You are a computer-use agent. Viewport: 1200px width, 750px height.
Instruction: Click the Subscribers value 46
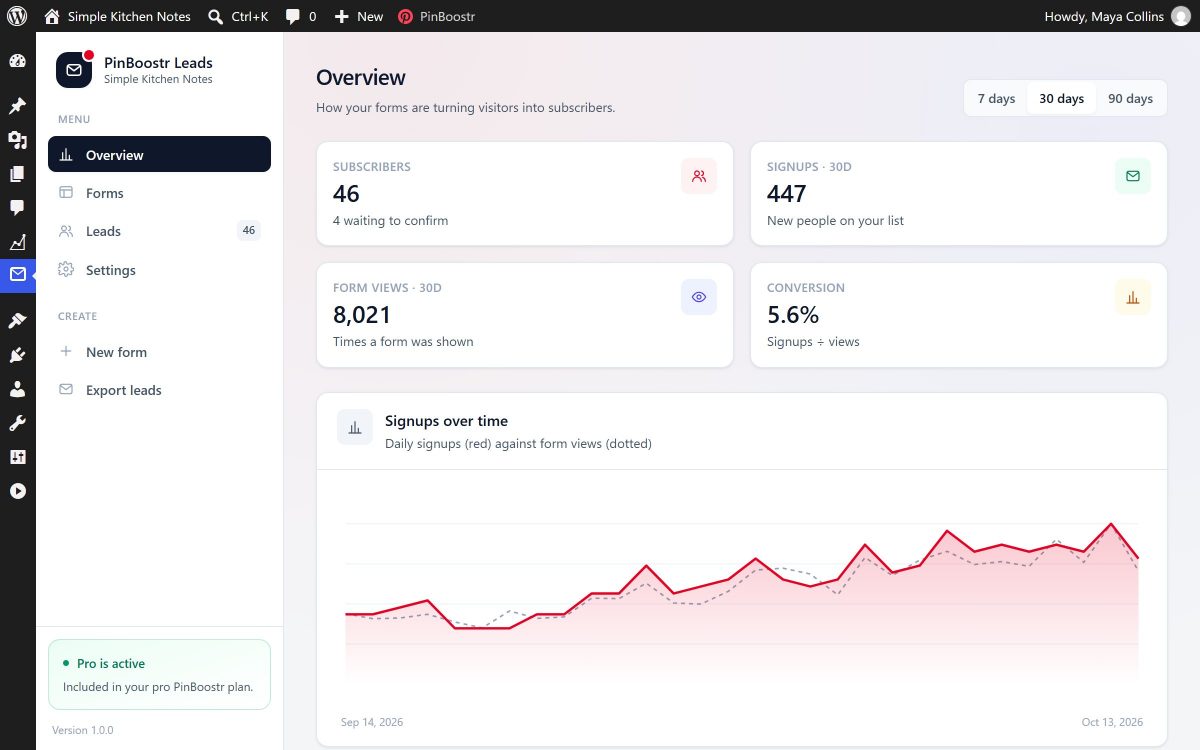[x=346, y=194]
